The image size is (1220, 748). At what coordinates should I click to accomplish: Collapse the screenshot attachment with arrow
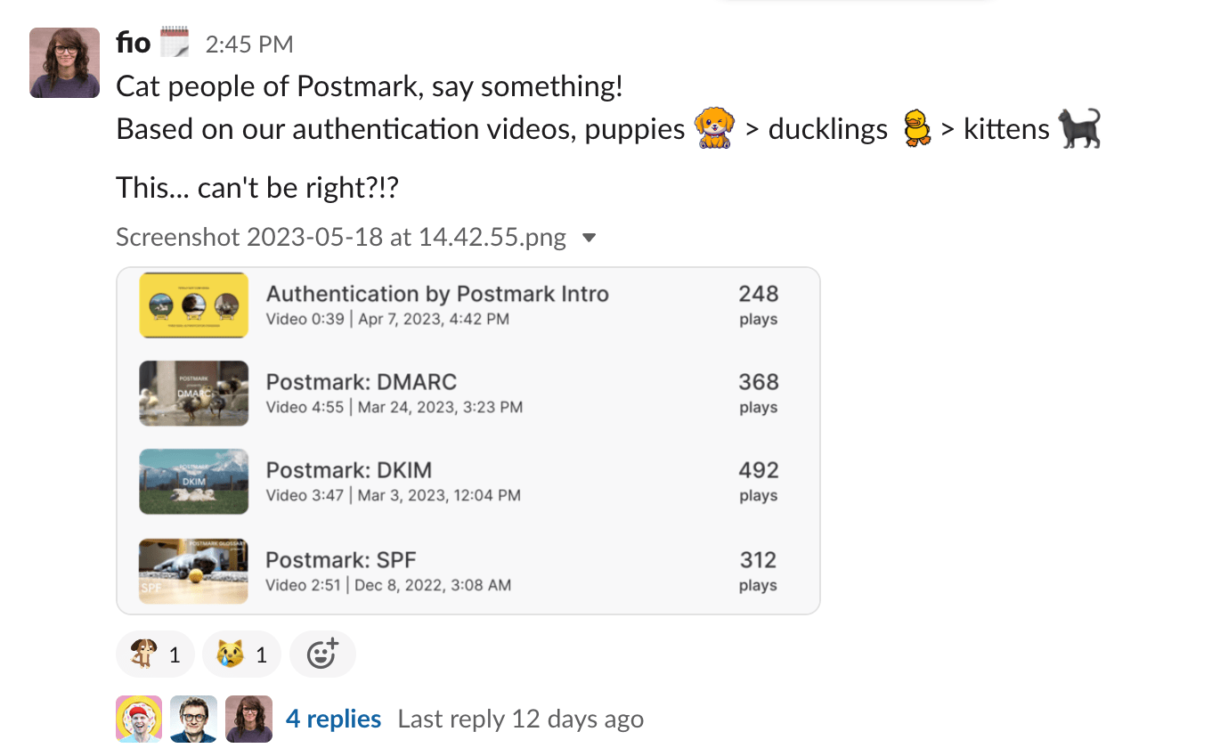tap(589, 238)
